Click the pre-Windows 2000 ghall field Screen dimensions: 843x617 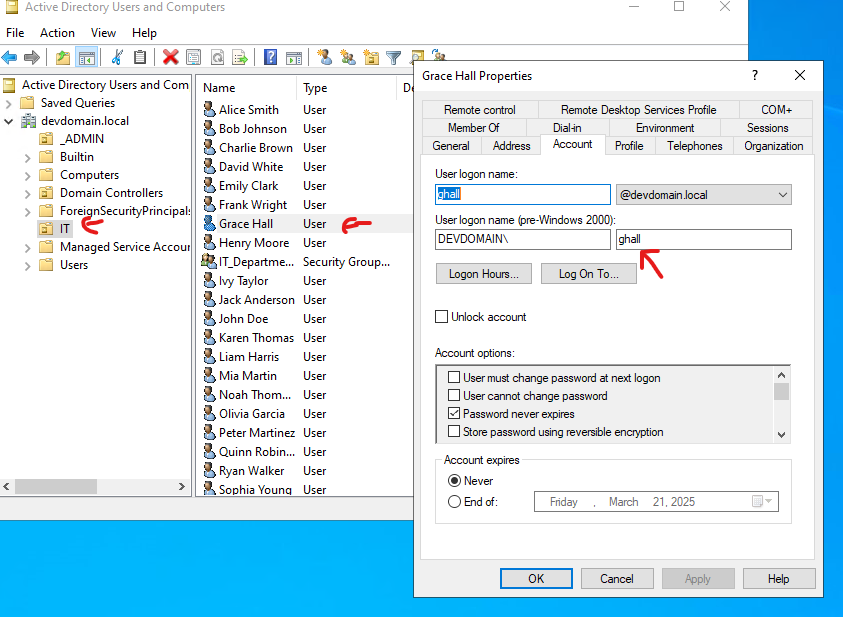[x=703, y=239]
